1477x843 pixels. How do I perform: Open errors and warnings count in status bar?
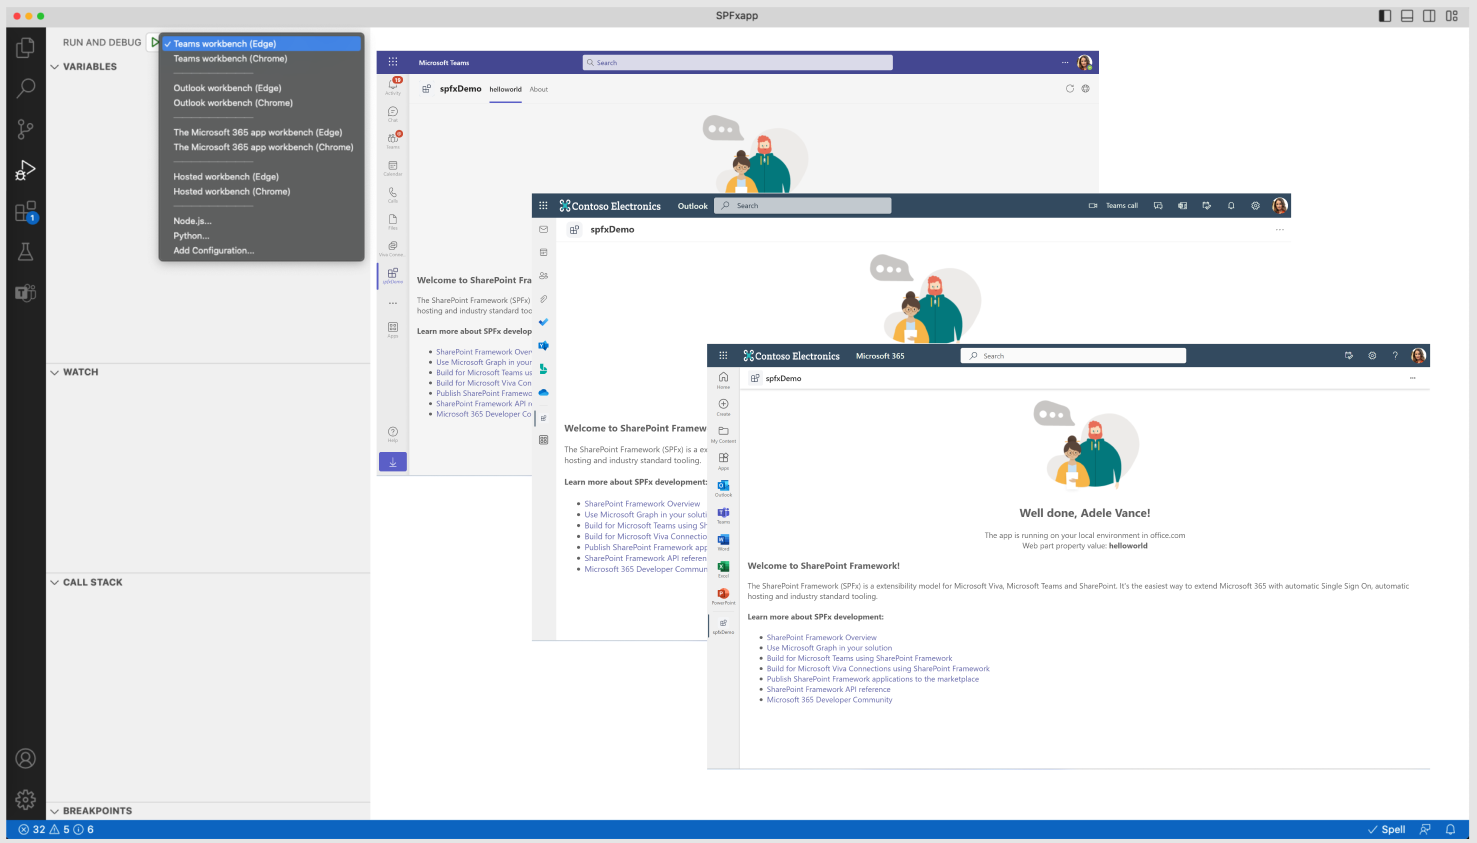pyautogui.click(x=56, y=829)
